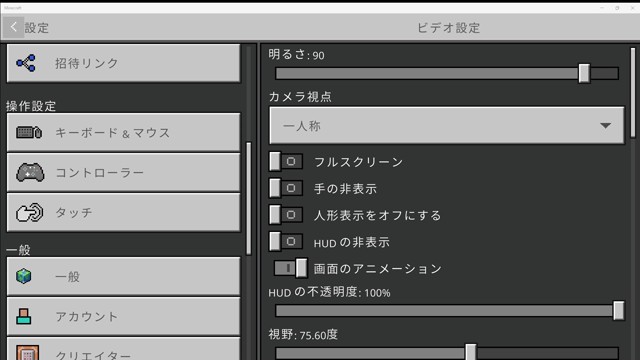Disable 画面のアニメーション switch
640x360 pixels.
click(291, 268)
